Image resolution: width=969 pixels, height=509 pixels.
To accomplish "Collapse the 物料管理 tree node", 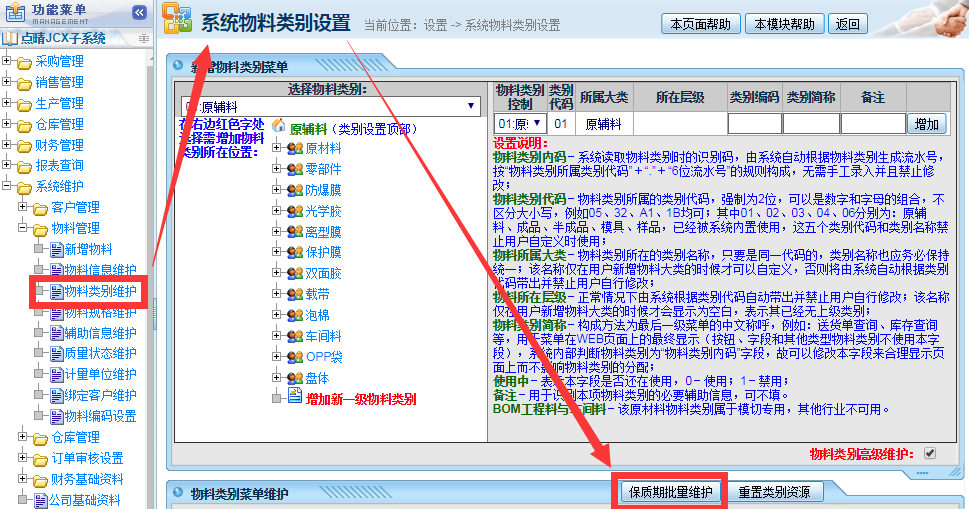I will point(23,227).
